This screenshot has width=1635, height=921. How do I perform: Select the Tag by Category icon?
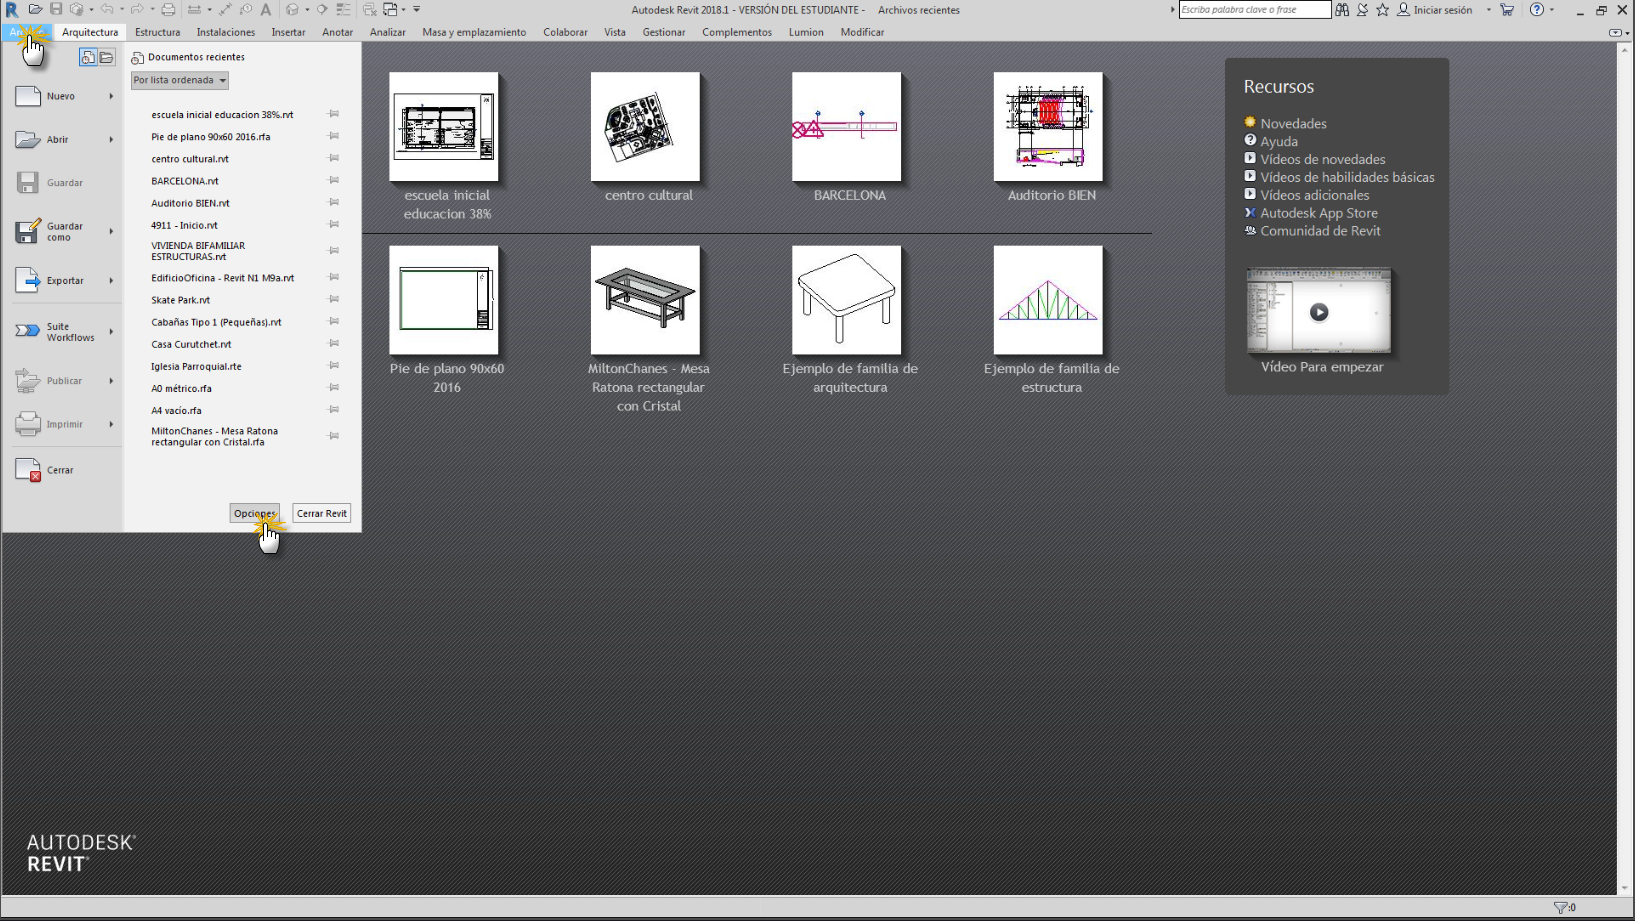[246, 9]
